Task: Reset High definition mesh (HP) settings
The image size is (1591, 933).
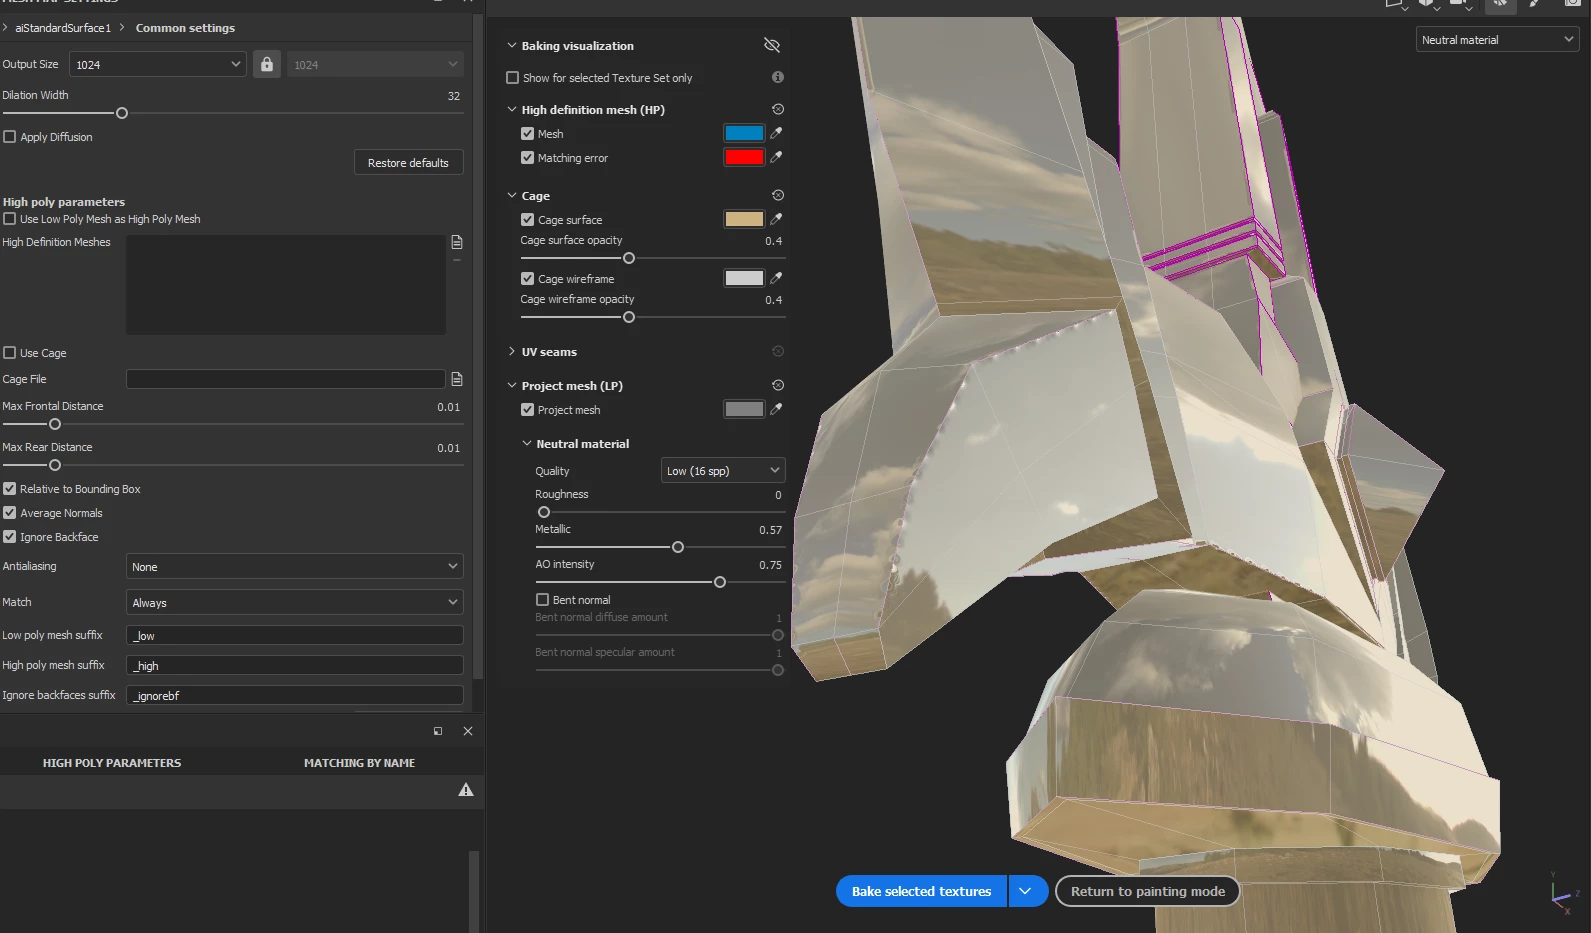Action: tap(778, 109)
